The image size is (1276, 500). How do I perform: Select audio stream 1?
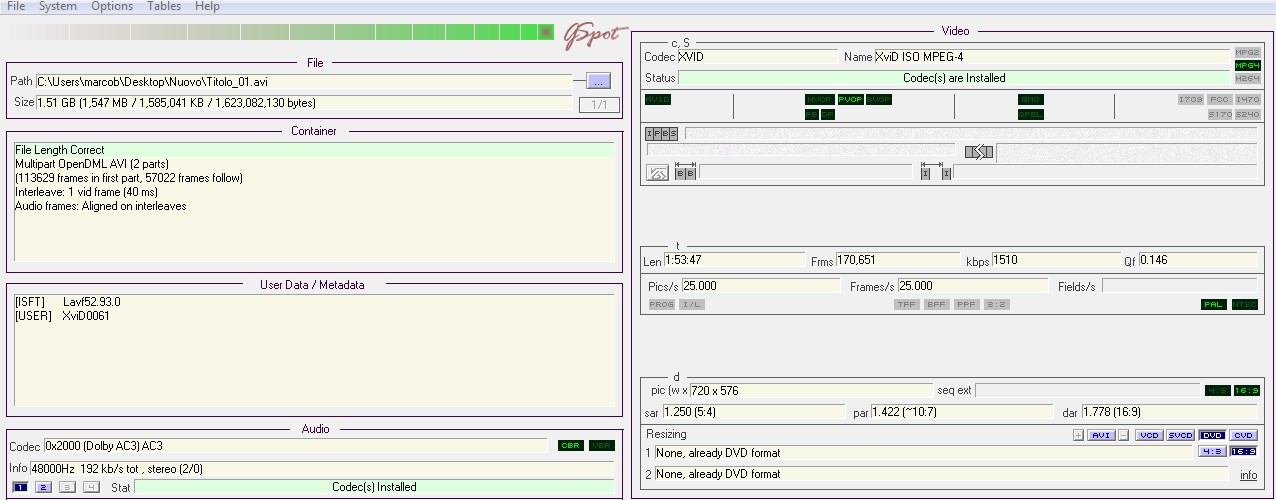pos(20,487)
